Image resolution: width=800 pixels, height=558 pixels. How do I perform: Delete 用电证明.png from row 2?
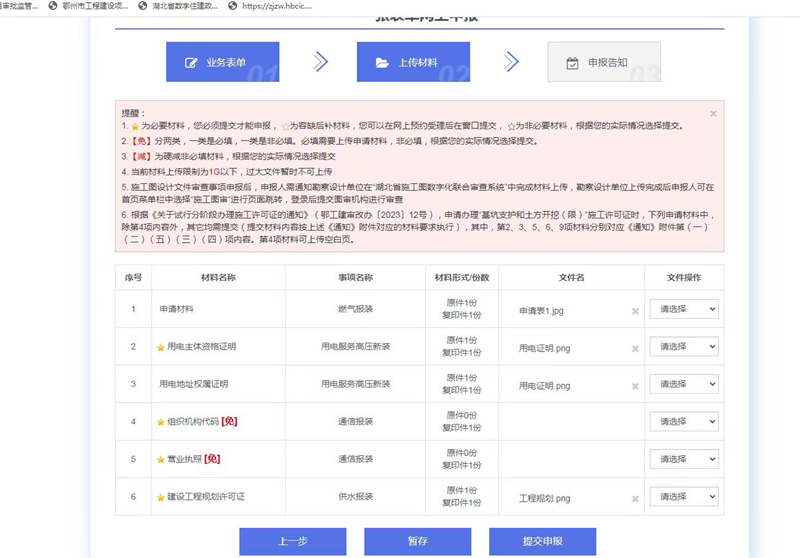pos(635,348)
